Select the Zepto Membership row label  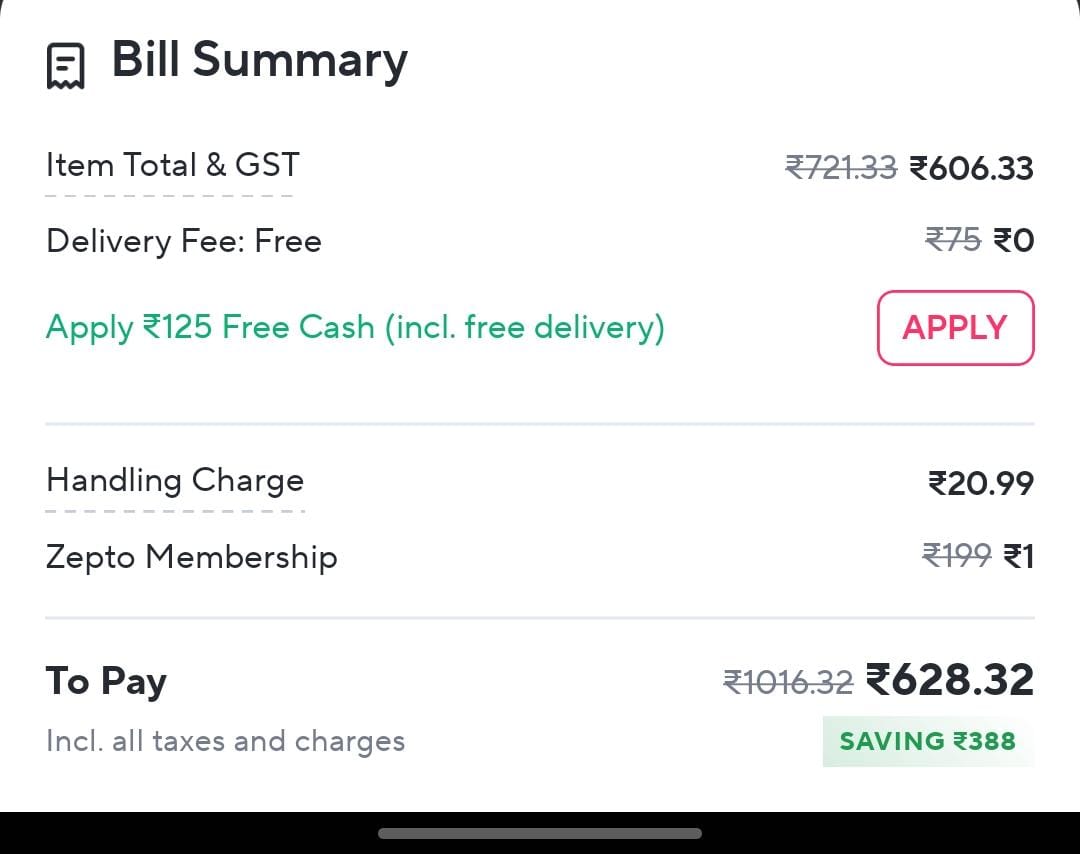192,557
